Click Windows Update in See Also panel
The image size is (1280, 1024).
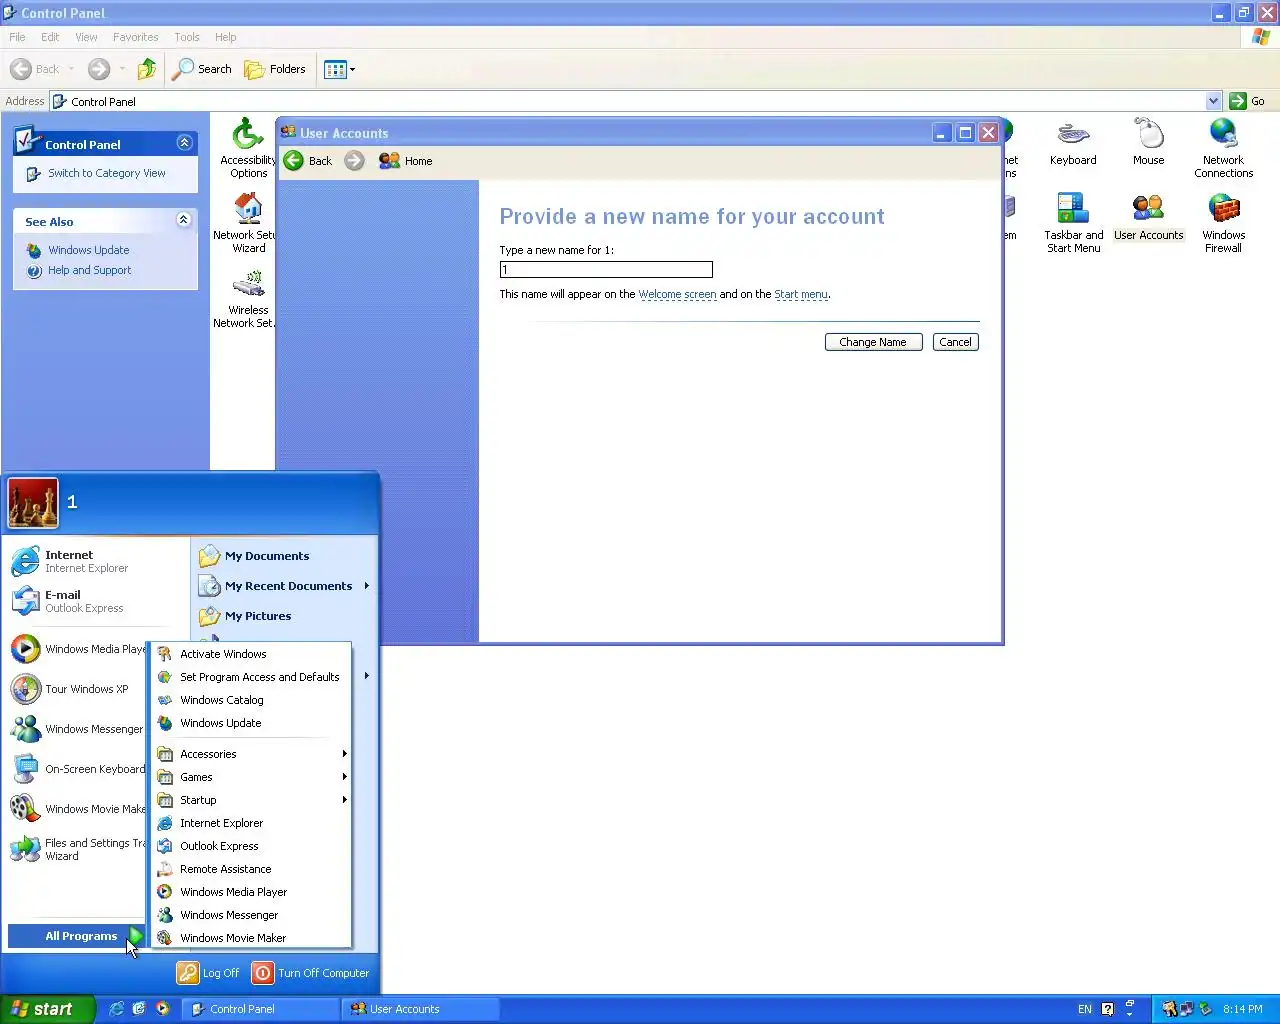tap(89, 250)
